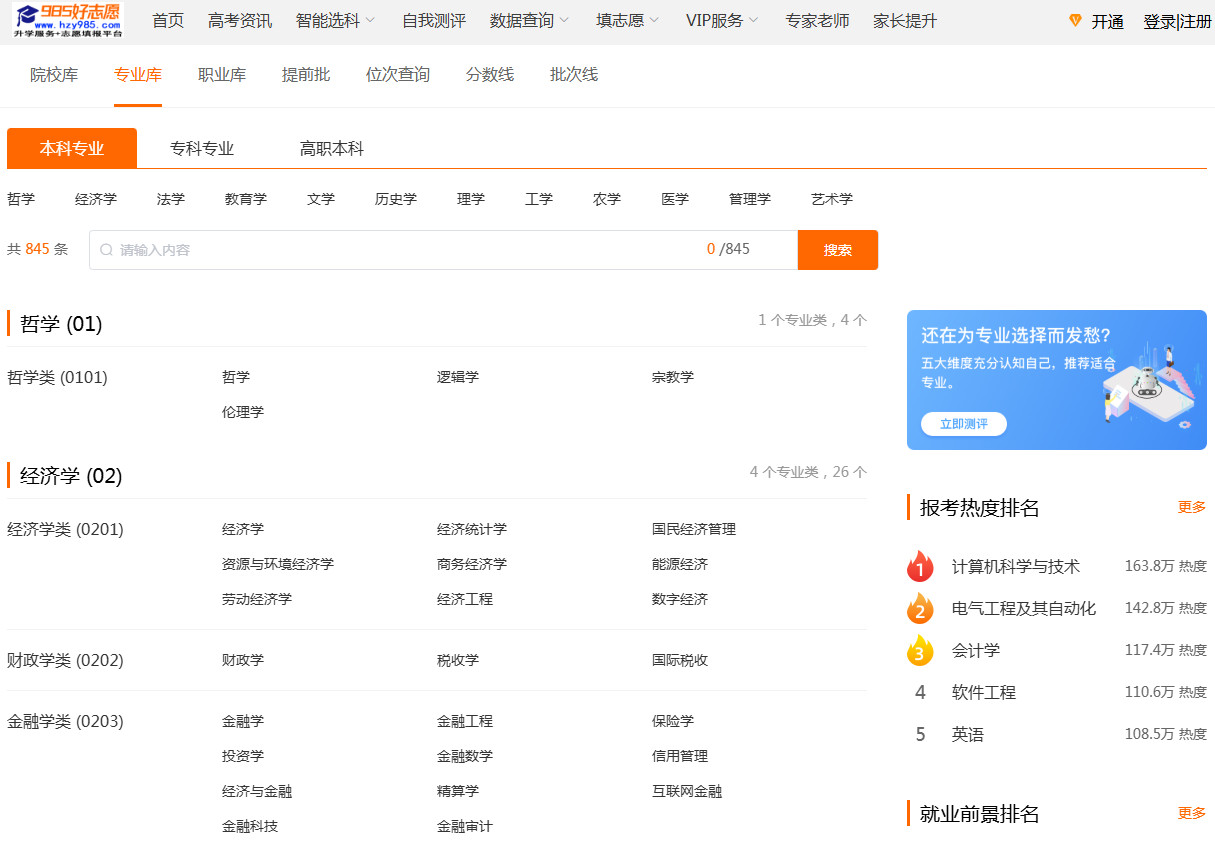Switch to the 职业库 tab

[222, 75]
